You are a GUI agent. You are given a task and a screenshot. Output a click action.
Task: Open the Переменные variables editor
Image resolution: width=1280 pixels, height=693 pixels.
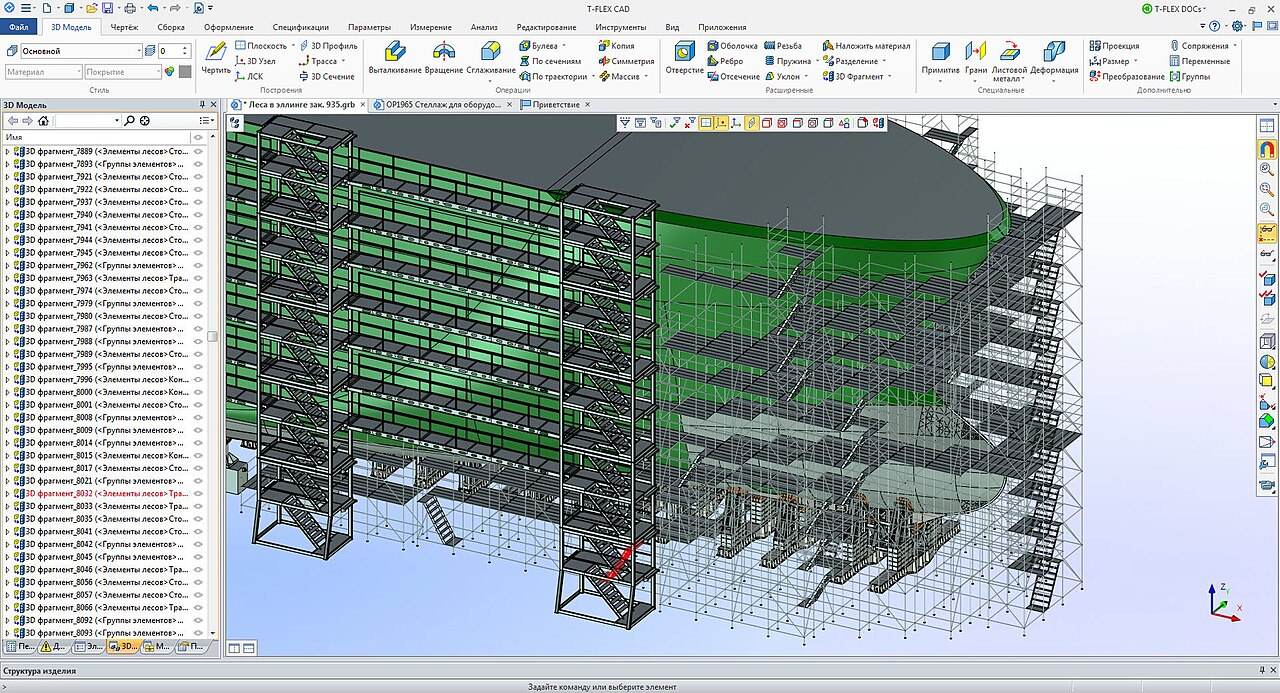(1198, 61)
